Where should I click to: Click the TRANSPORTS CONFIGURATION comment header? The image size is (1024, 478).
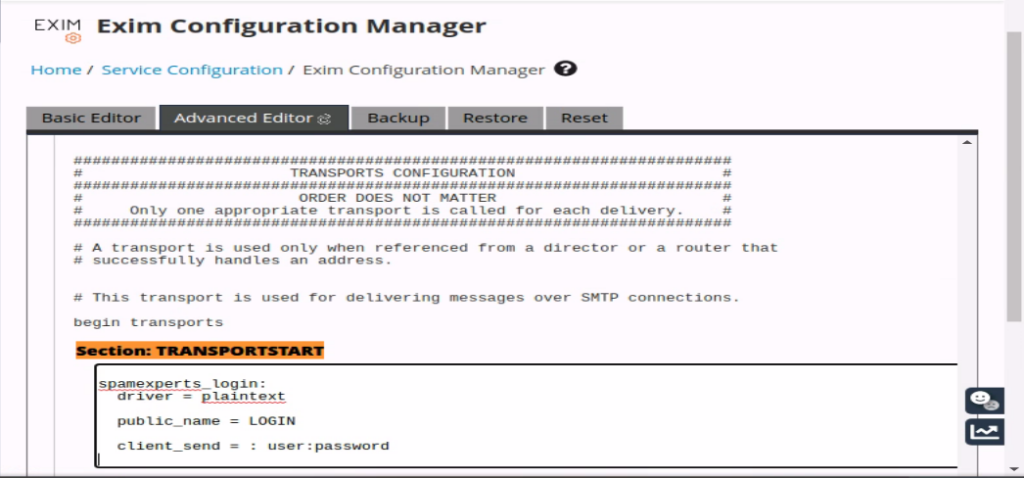(402, 173)
